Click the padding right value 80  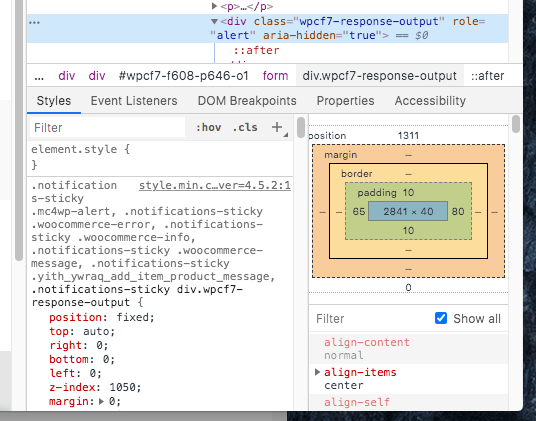(x=458, y=212)
